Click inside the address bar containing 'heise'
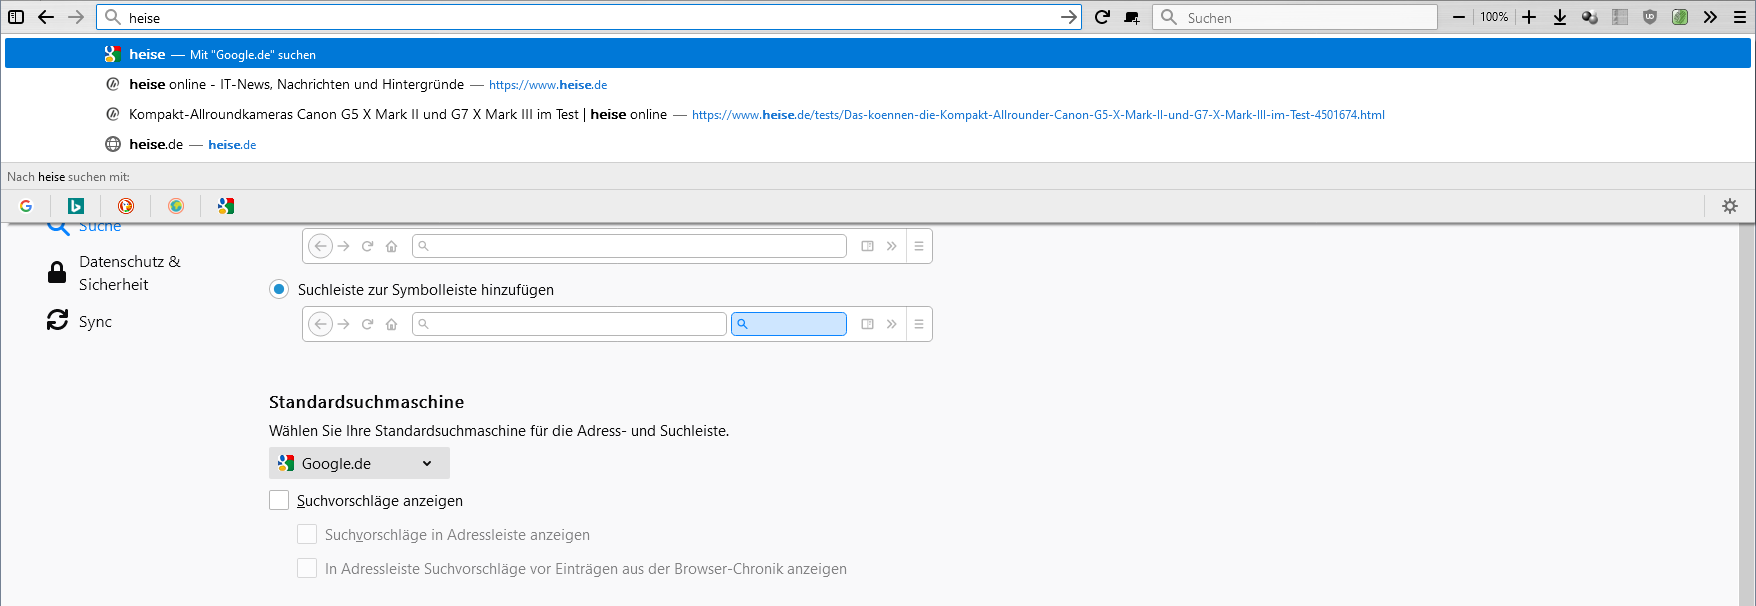The width and height of the screenshot is (1756, 606). pyautogui.click(x=590, y=17)
